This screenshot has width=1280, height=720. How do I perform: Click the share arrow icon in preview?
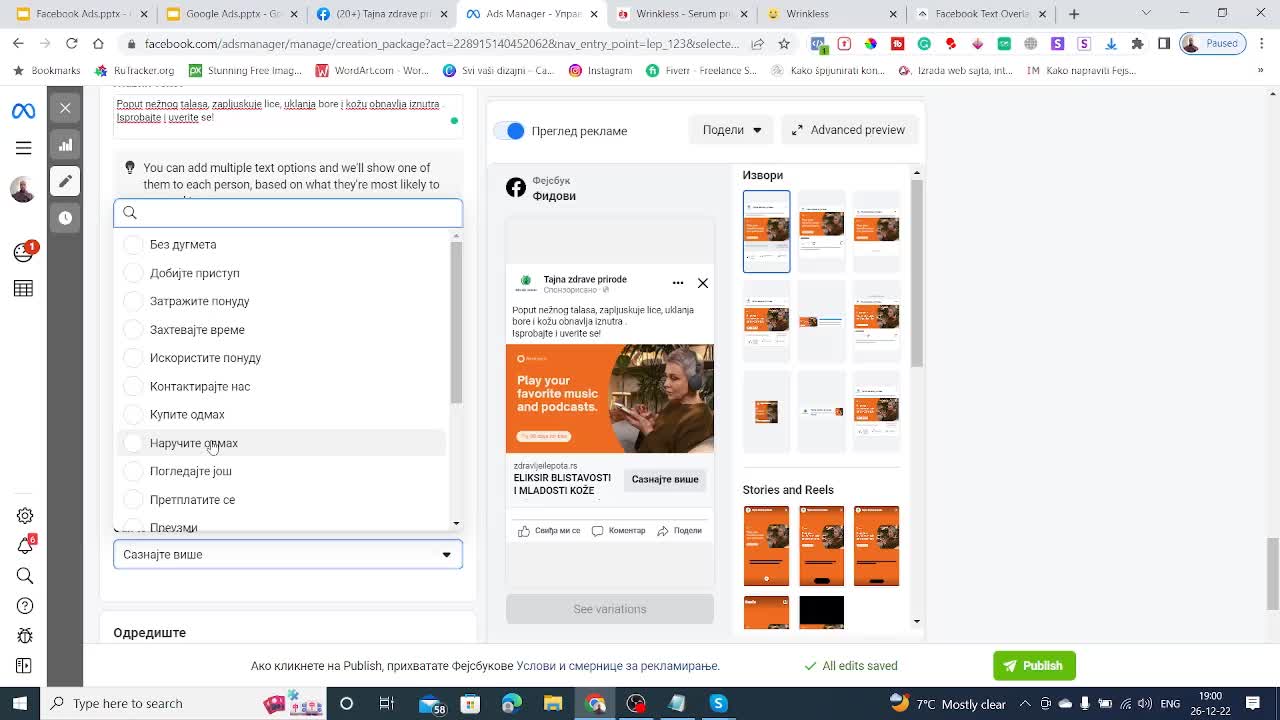(x=663, y=531)
